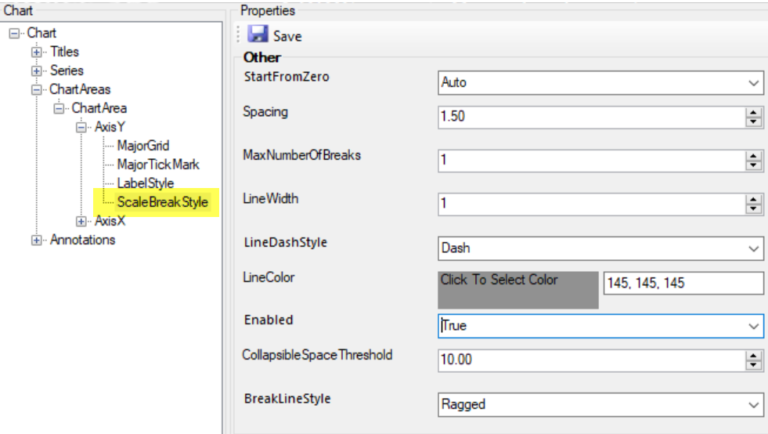The width and height of the screenshot is (768, 434).
Task: Decrease MaxNumberOfBreaks with down arrow
Action: (x=753, y=165)
